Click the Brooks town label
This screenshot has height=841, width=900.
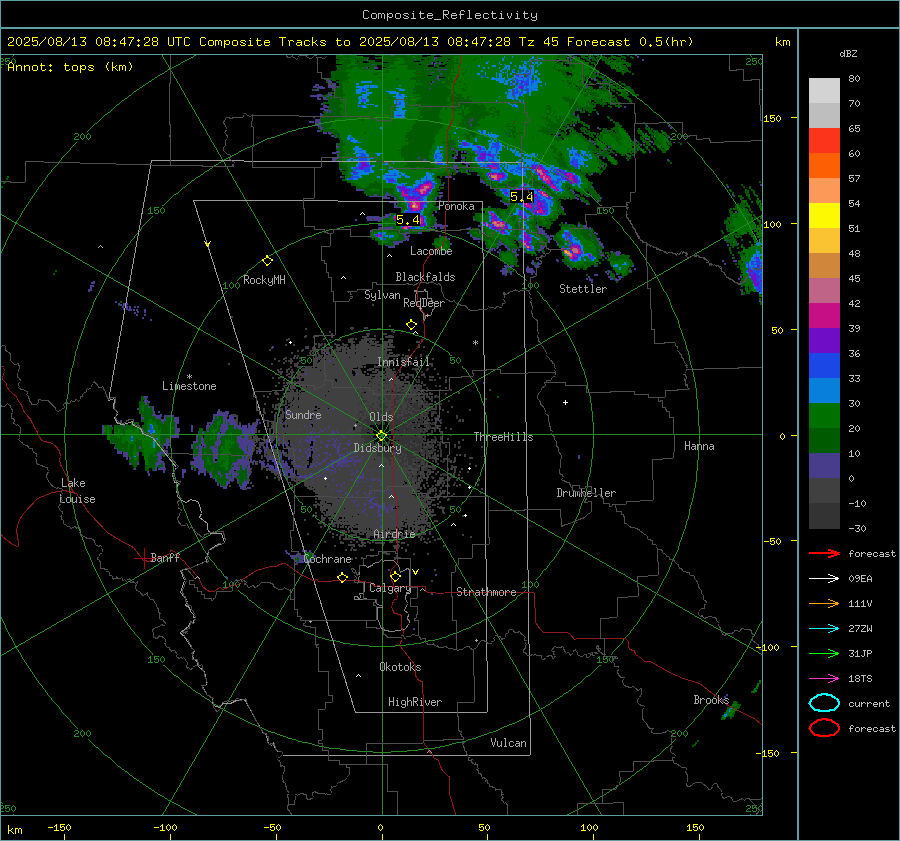click(711, 700)
